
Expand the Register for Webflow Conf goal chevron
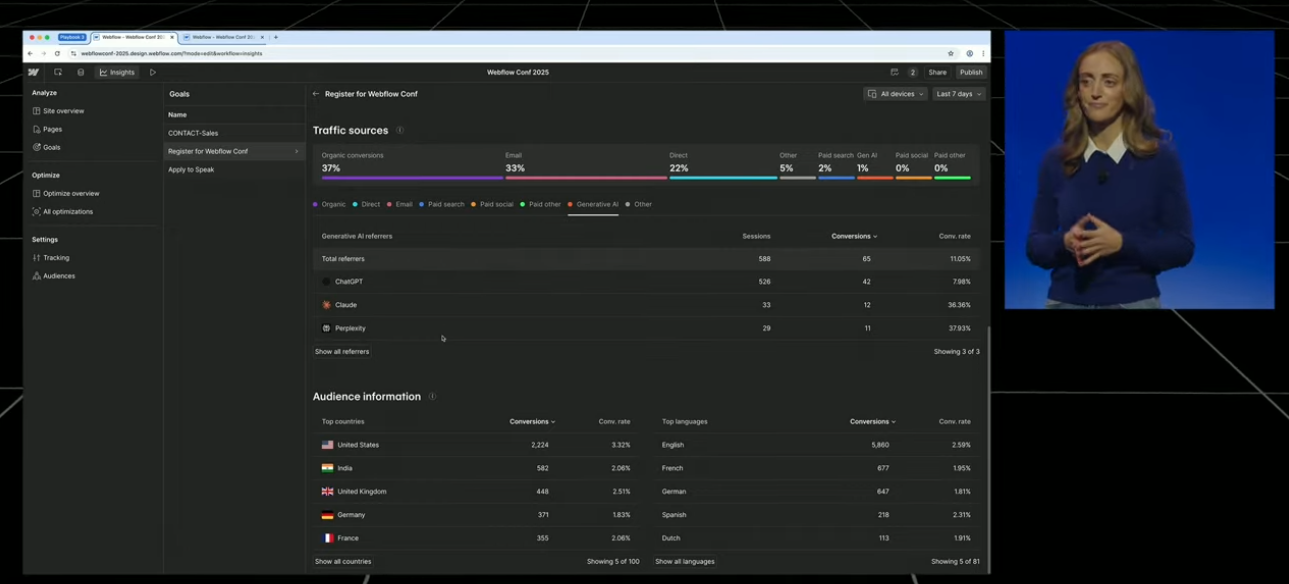pos(296,151)
